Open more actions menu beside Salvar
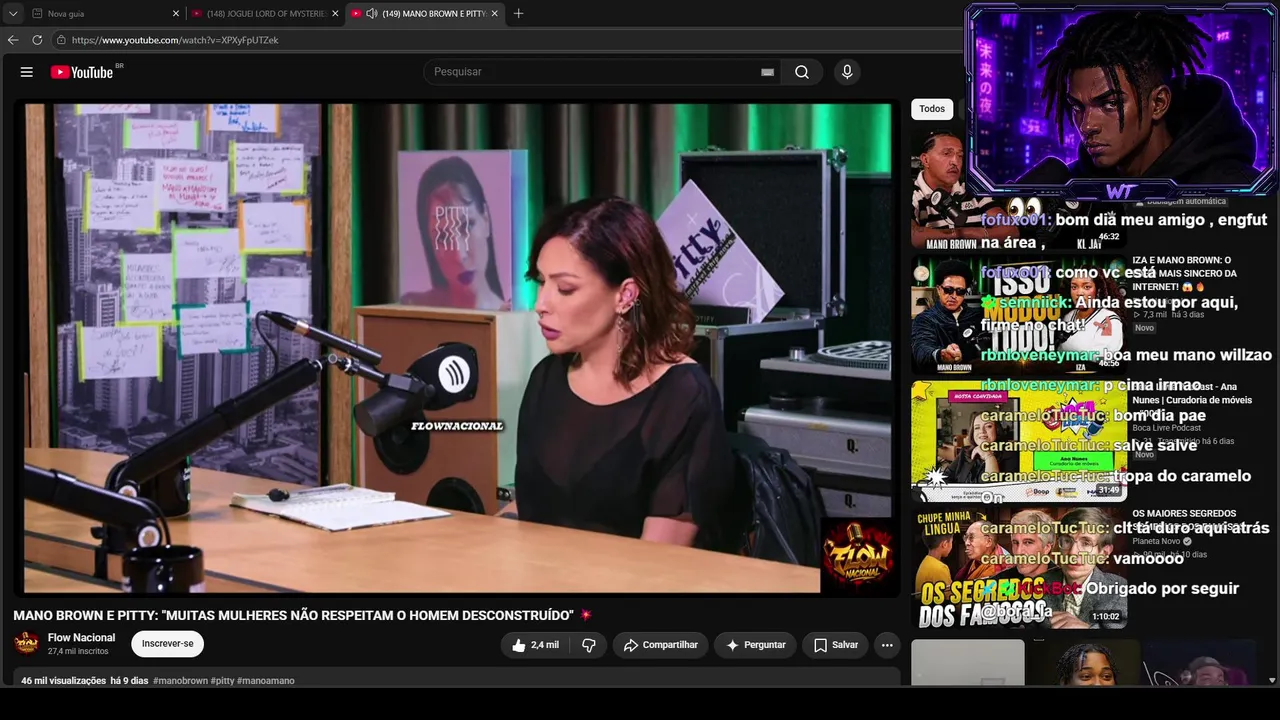 [x=887, y=645]
